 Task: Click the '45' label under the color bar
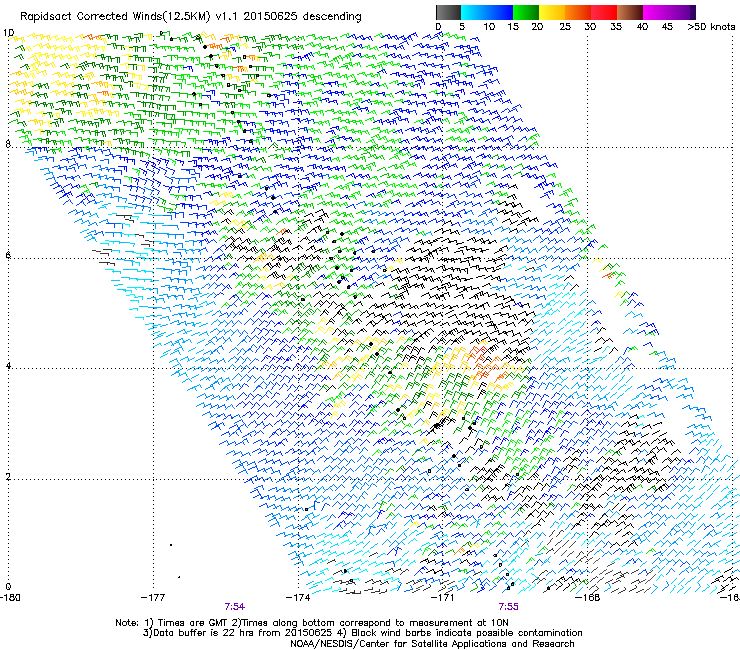point(667,27)
